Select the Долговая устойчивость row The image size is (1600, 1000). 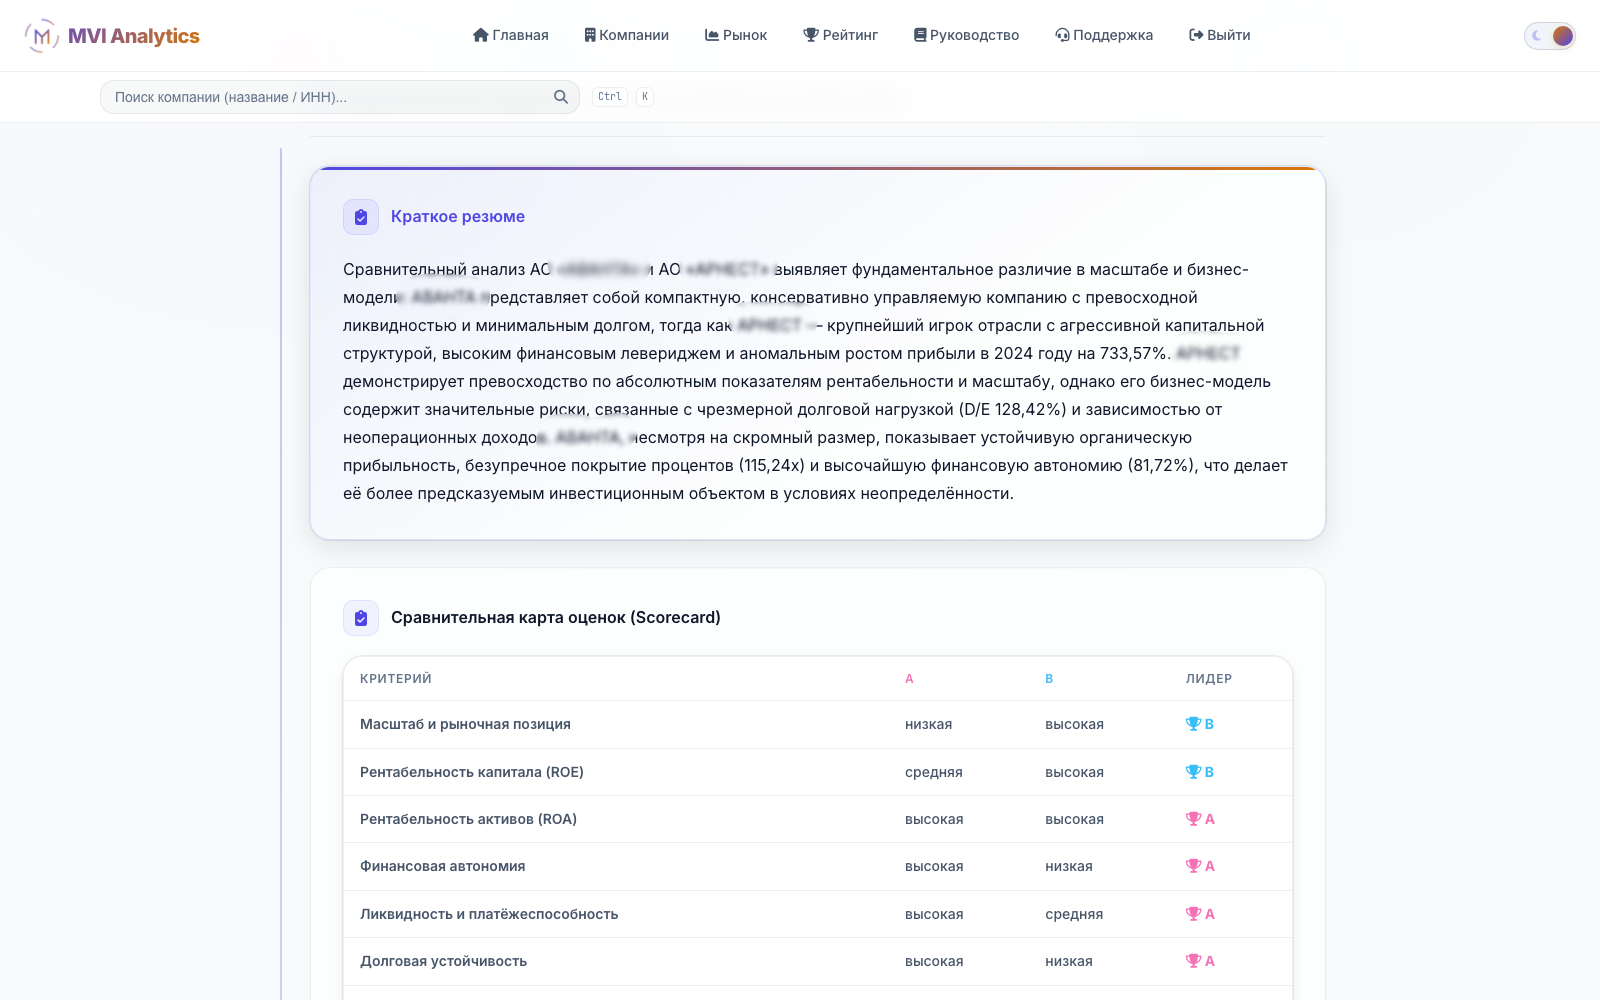tap(818, 961)
